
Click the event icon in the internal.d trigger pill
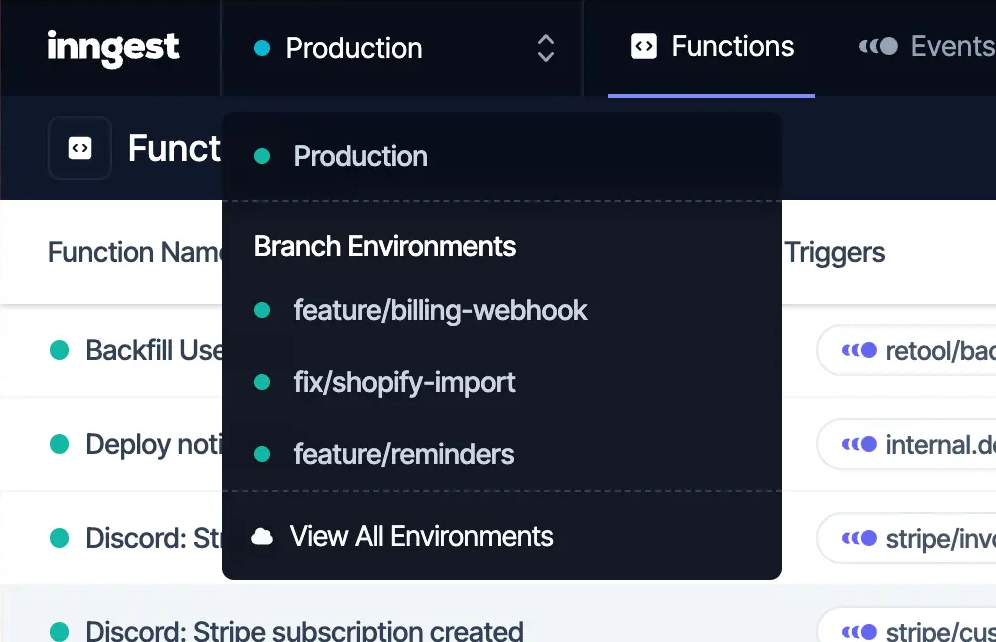tap(859, 445)
